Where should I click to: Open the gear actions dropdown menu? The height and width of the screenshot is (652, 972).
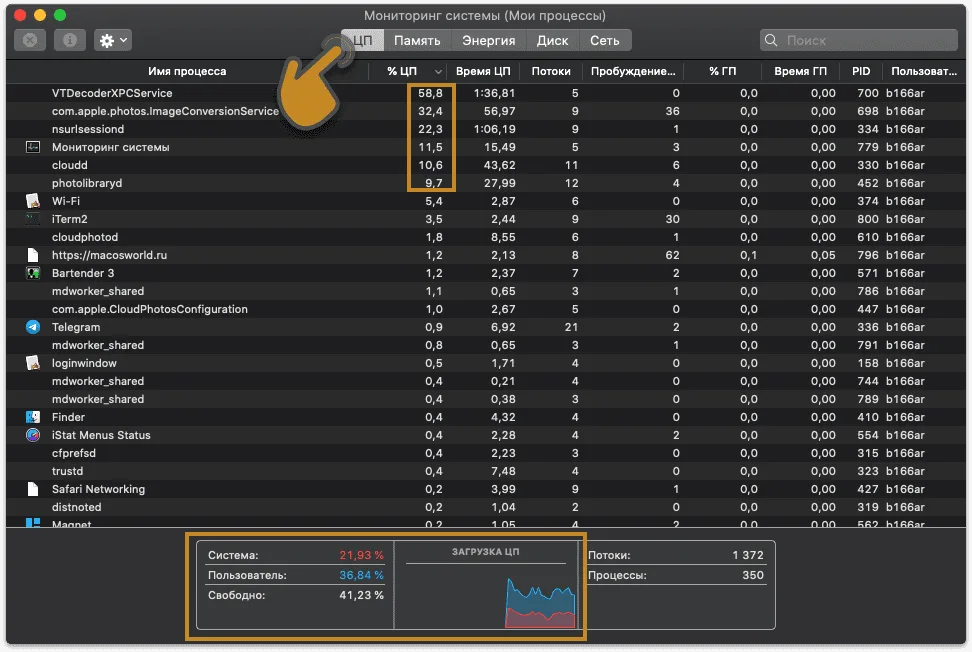[113, 40]
